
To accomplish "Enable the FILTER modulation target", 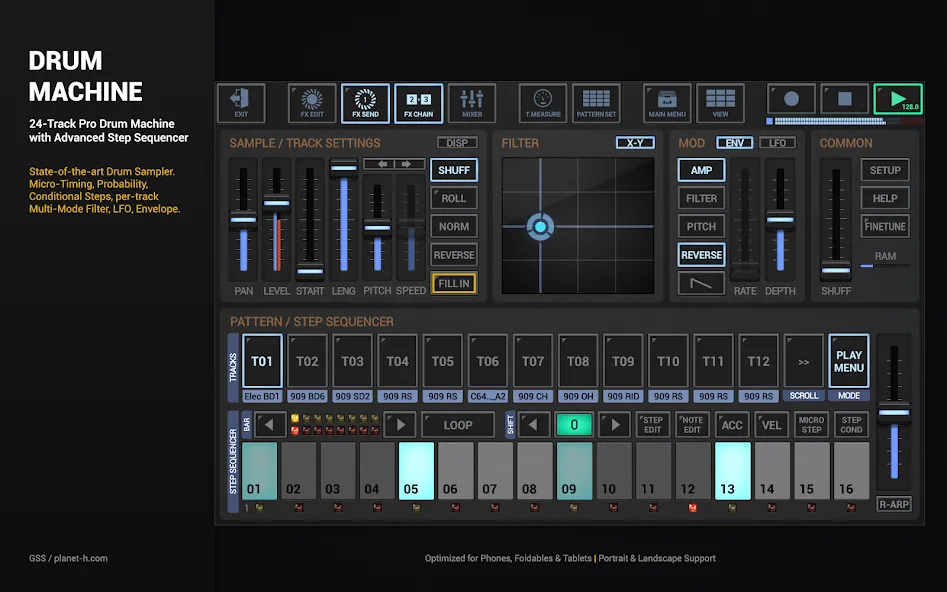I will pyautogui.click(x=701, y=198).
